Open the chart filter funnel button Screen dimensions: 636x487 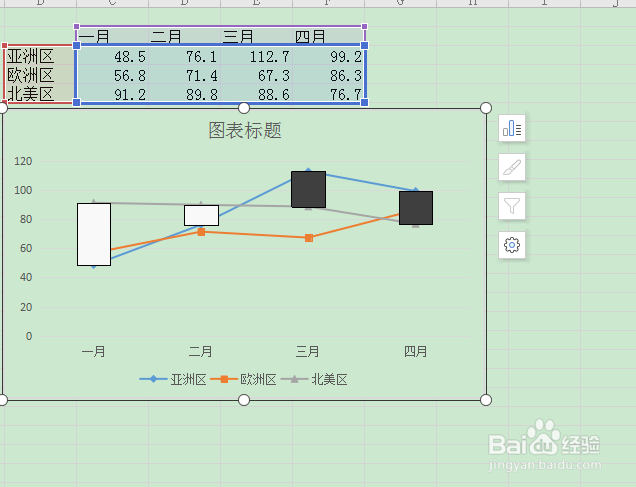click(x=512, y=206)
